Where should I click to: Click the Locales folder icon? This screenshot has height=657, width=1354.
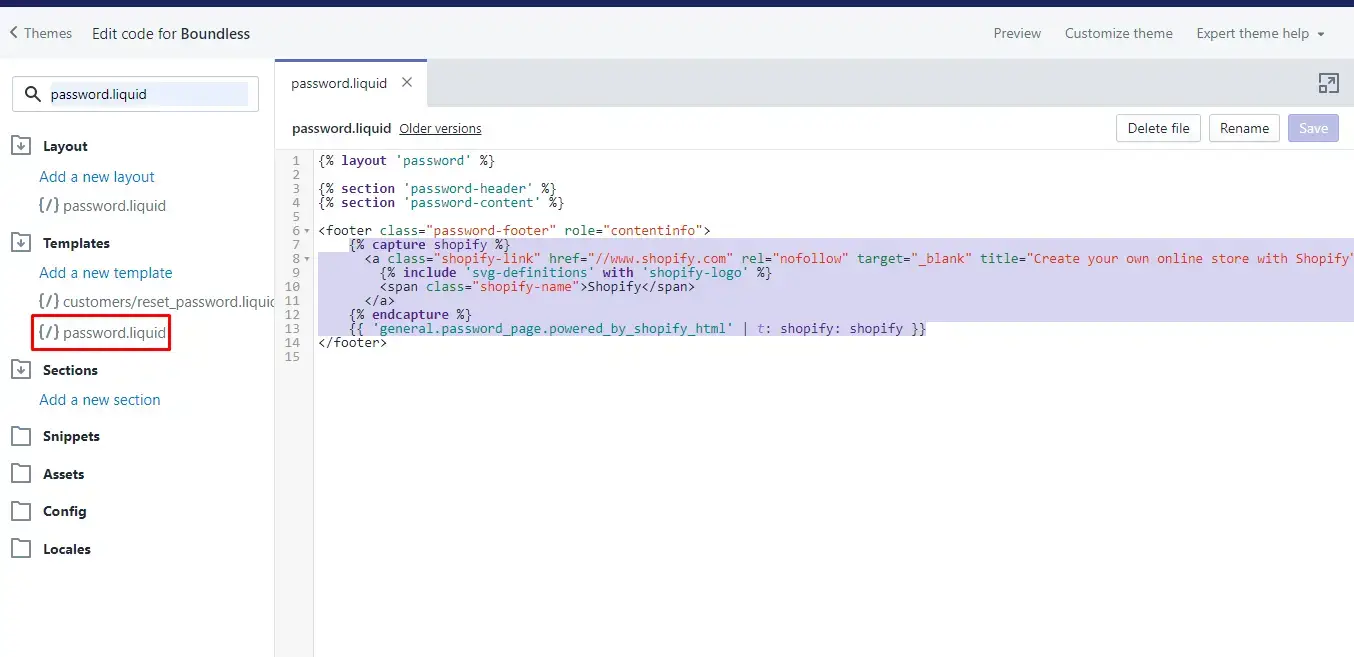pyautogui.click(x=21, y=549)
